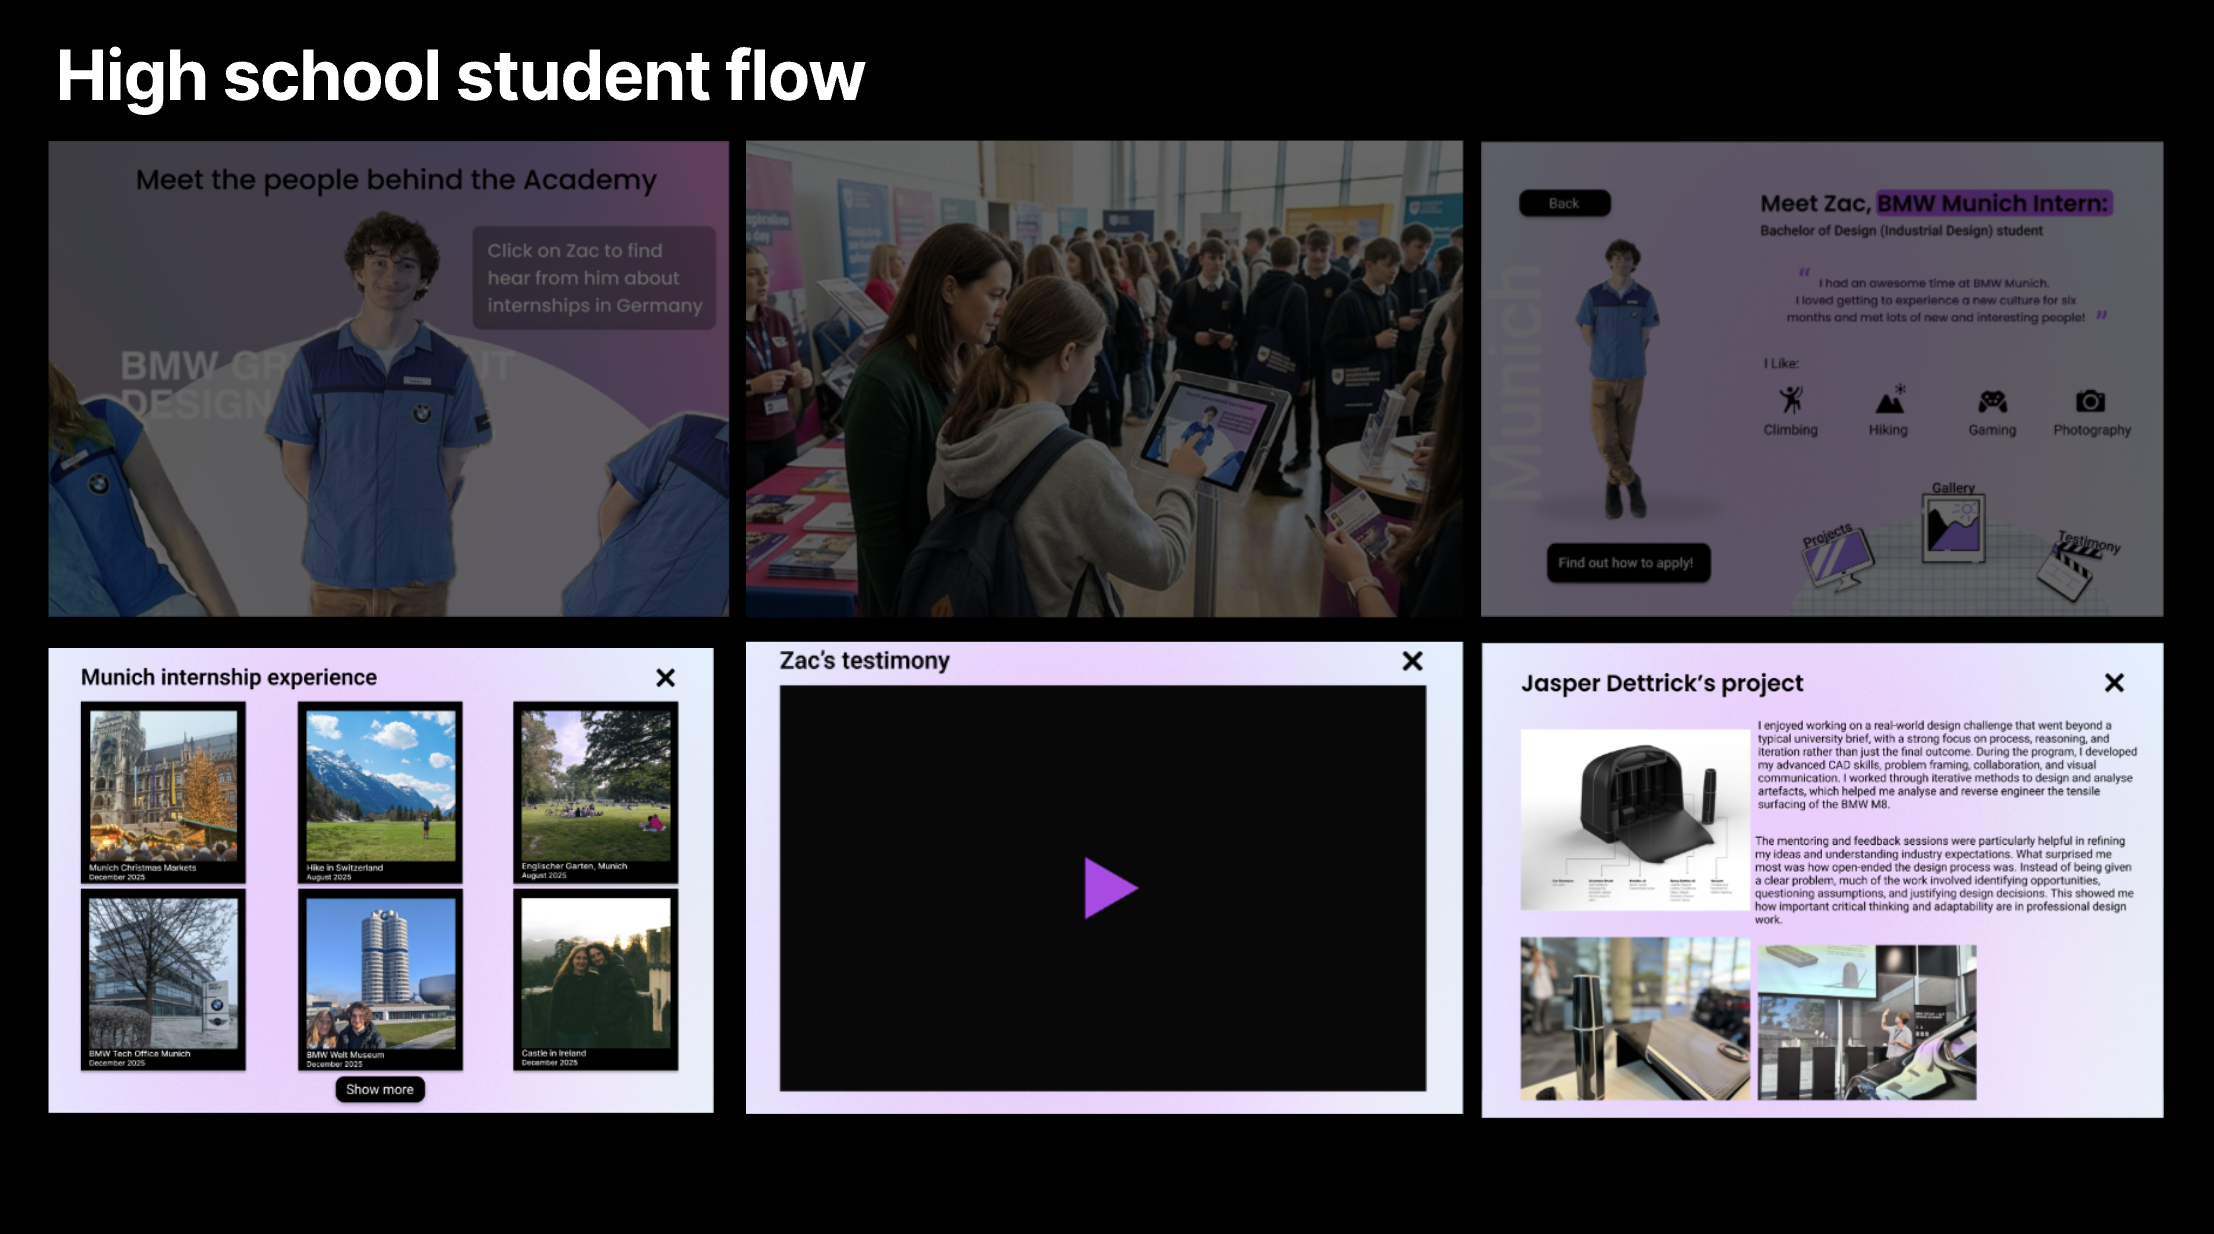Click "Bachelor of Design (Industrial Design) student" text

tap(1901, 231)
